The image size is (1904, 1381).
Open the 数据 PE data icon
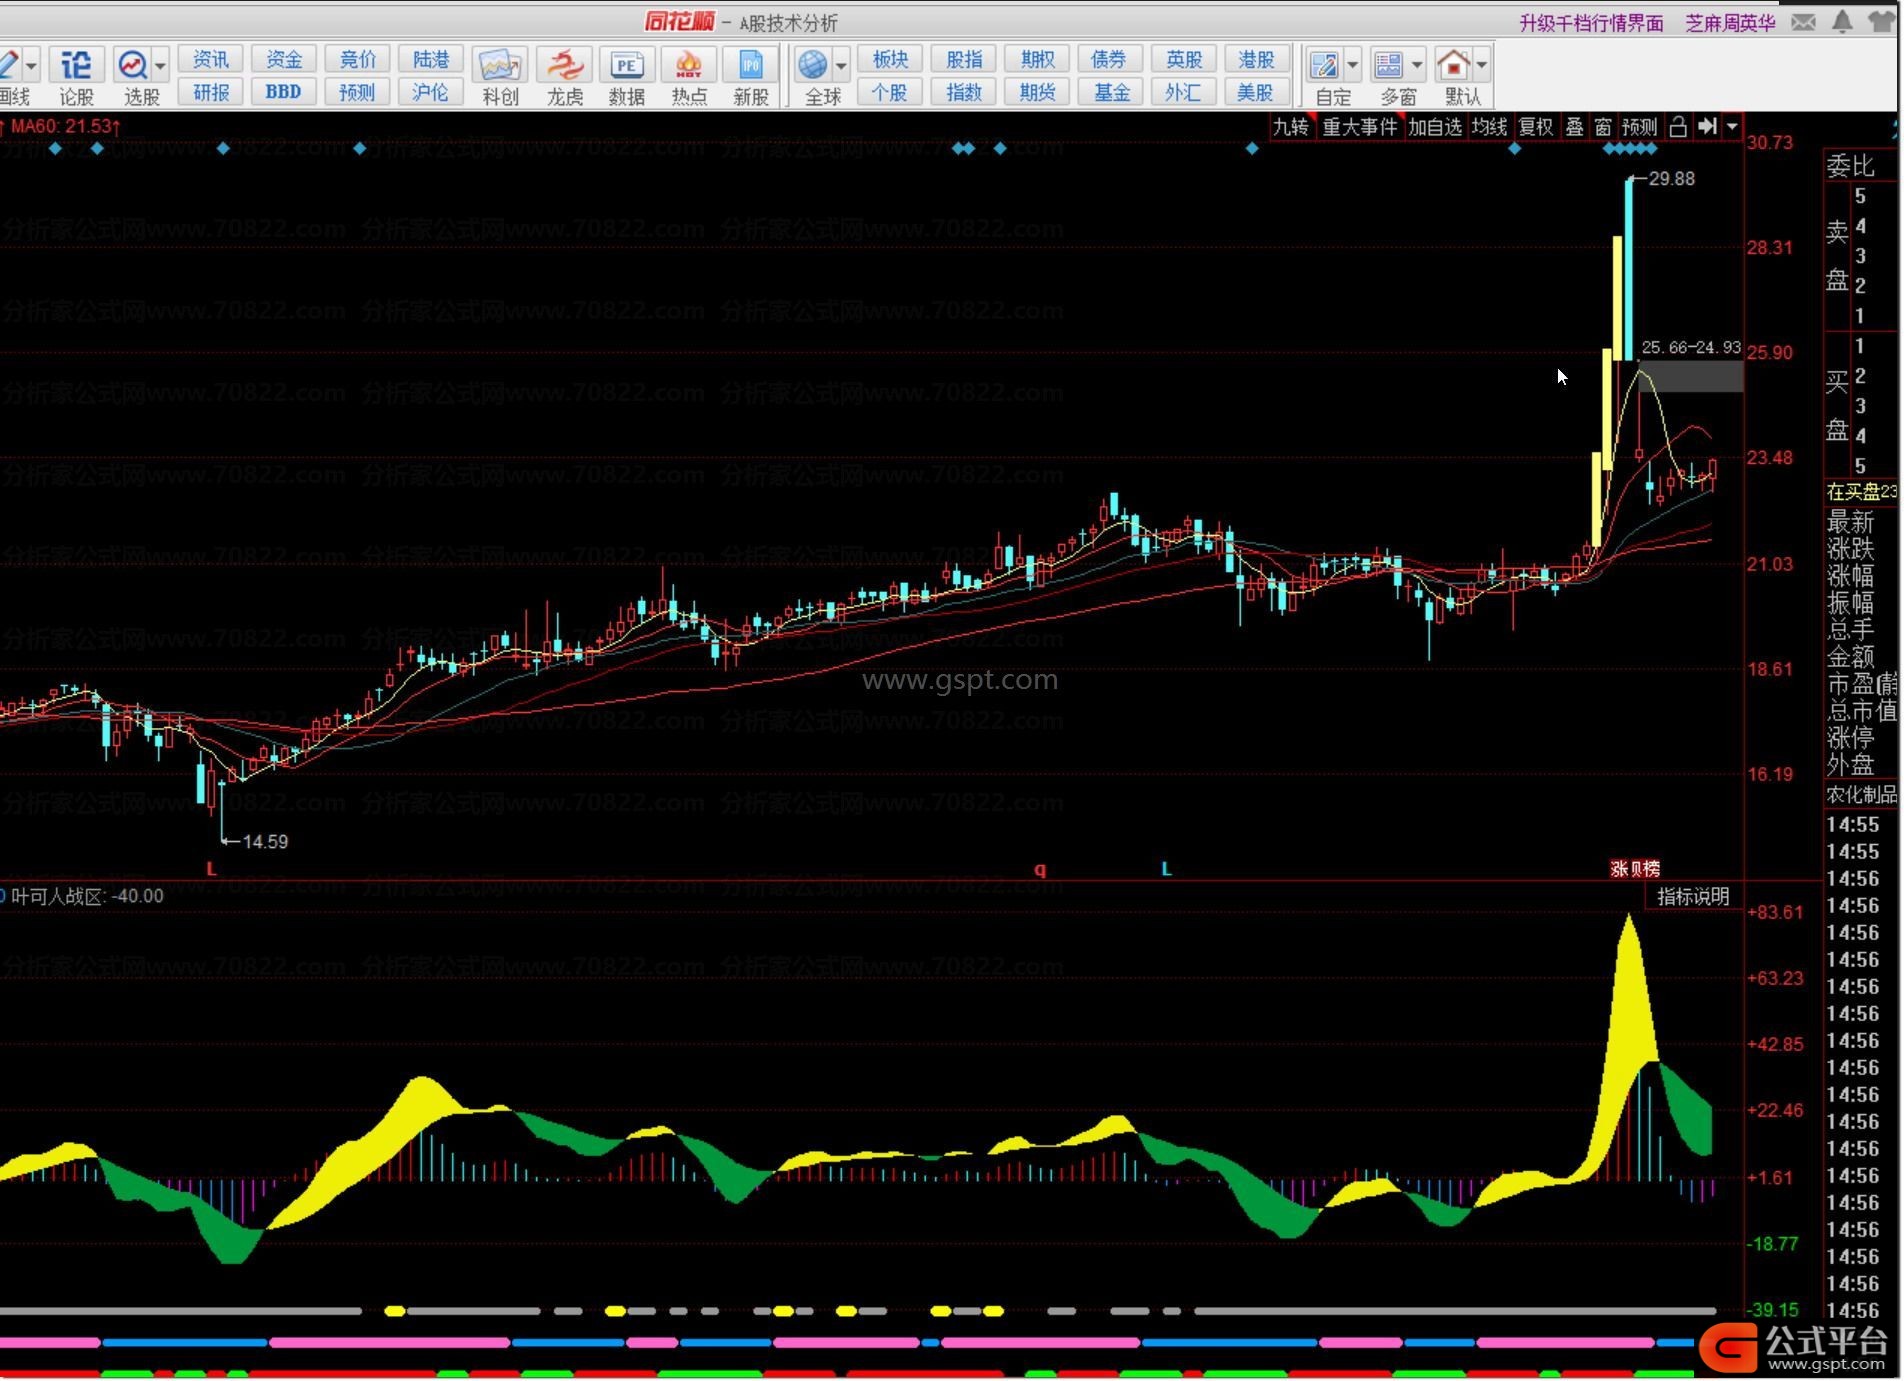coord(626,66)
